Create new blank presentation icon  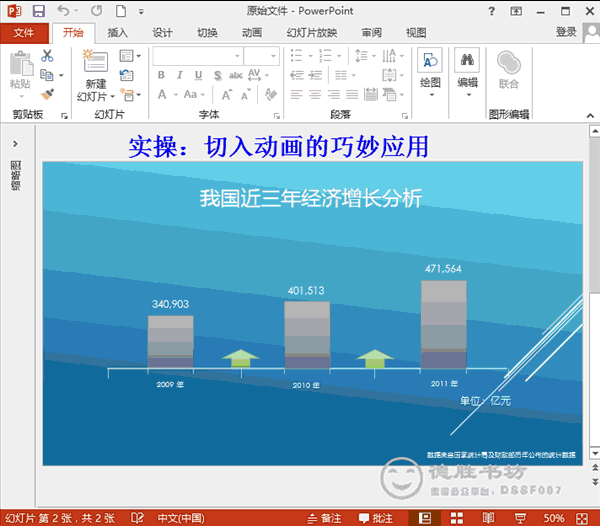121,11
